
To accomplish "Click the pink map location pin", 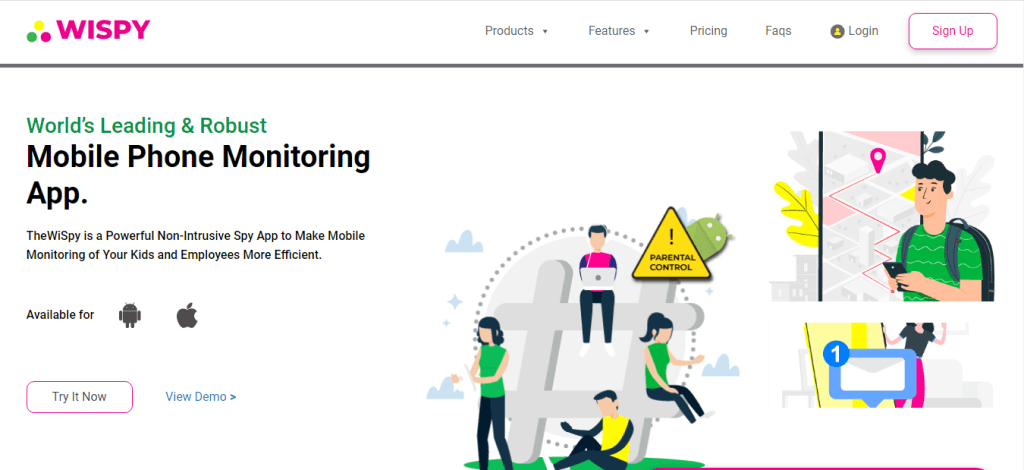I will 878,160.
